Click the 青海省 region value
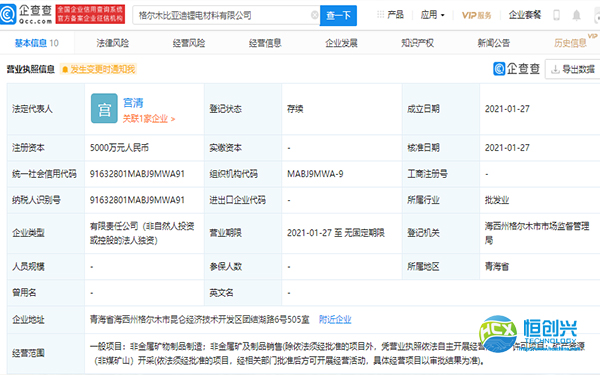The width and height of the screenshot is (600, 375). coord(497,266)
